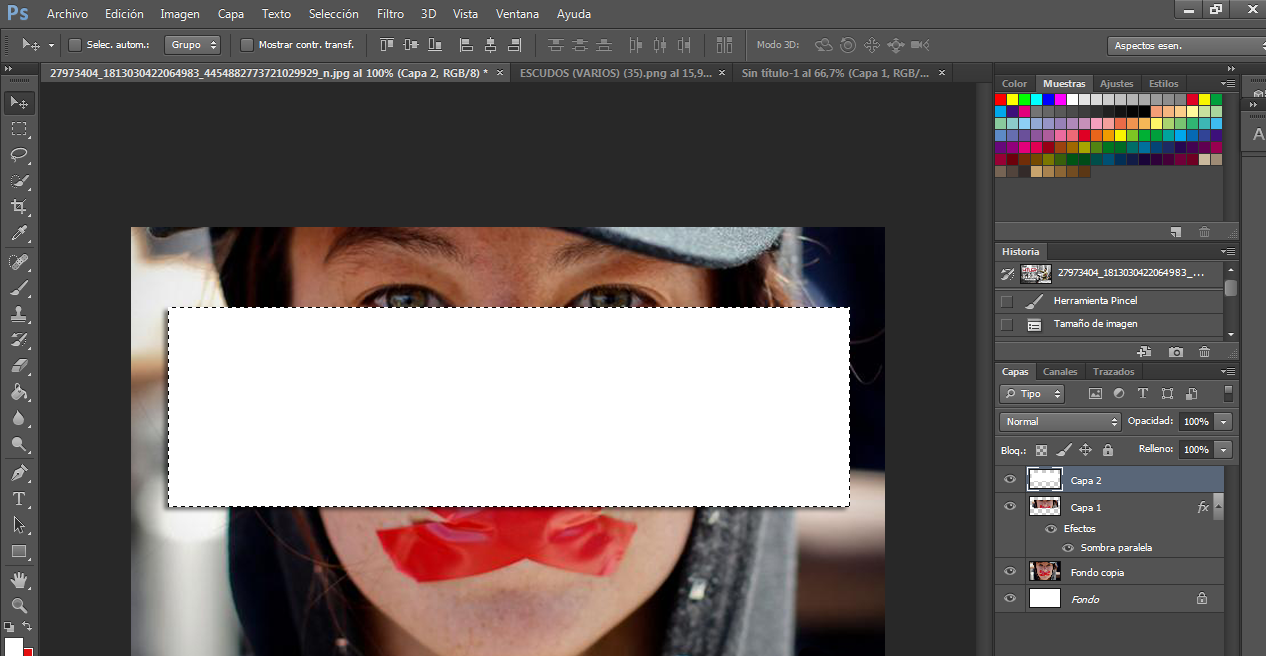Open the Grupo dropdown
The image size is (1266, 656).
[194, 45]
